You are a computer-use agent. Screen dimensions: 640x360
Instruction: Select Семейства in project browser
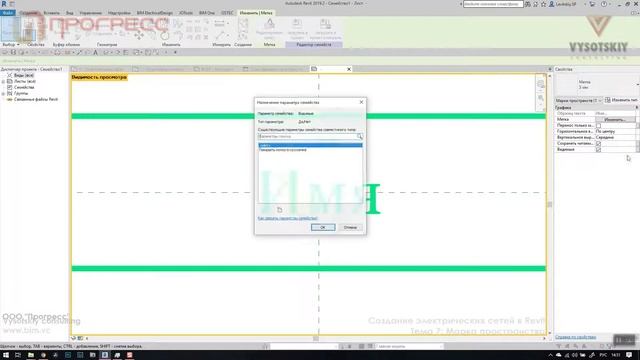[x=24, y=87]
